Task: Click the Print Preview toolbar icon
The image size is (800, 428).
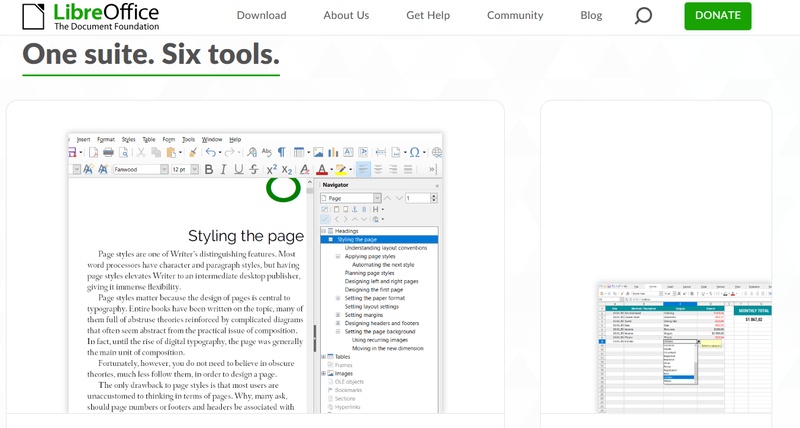Action: [123, 152]
